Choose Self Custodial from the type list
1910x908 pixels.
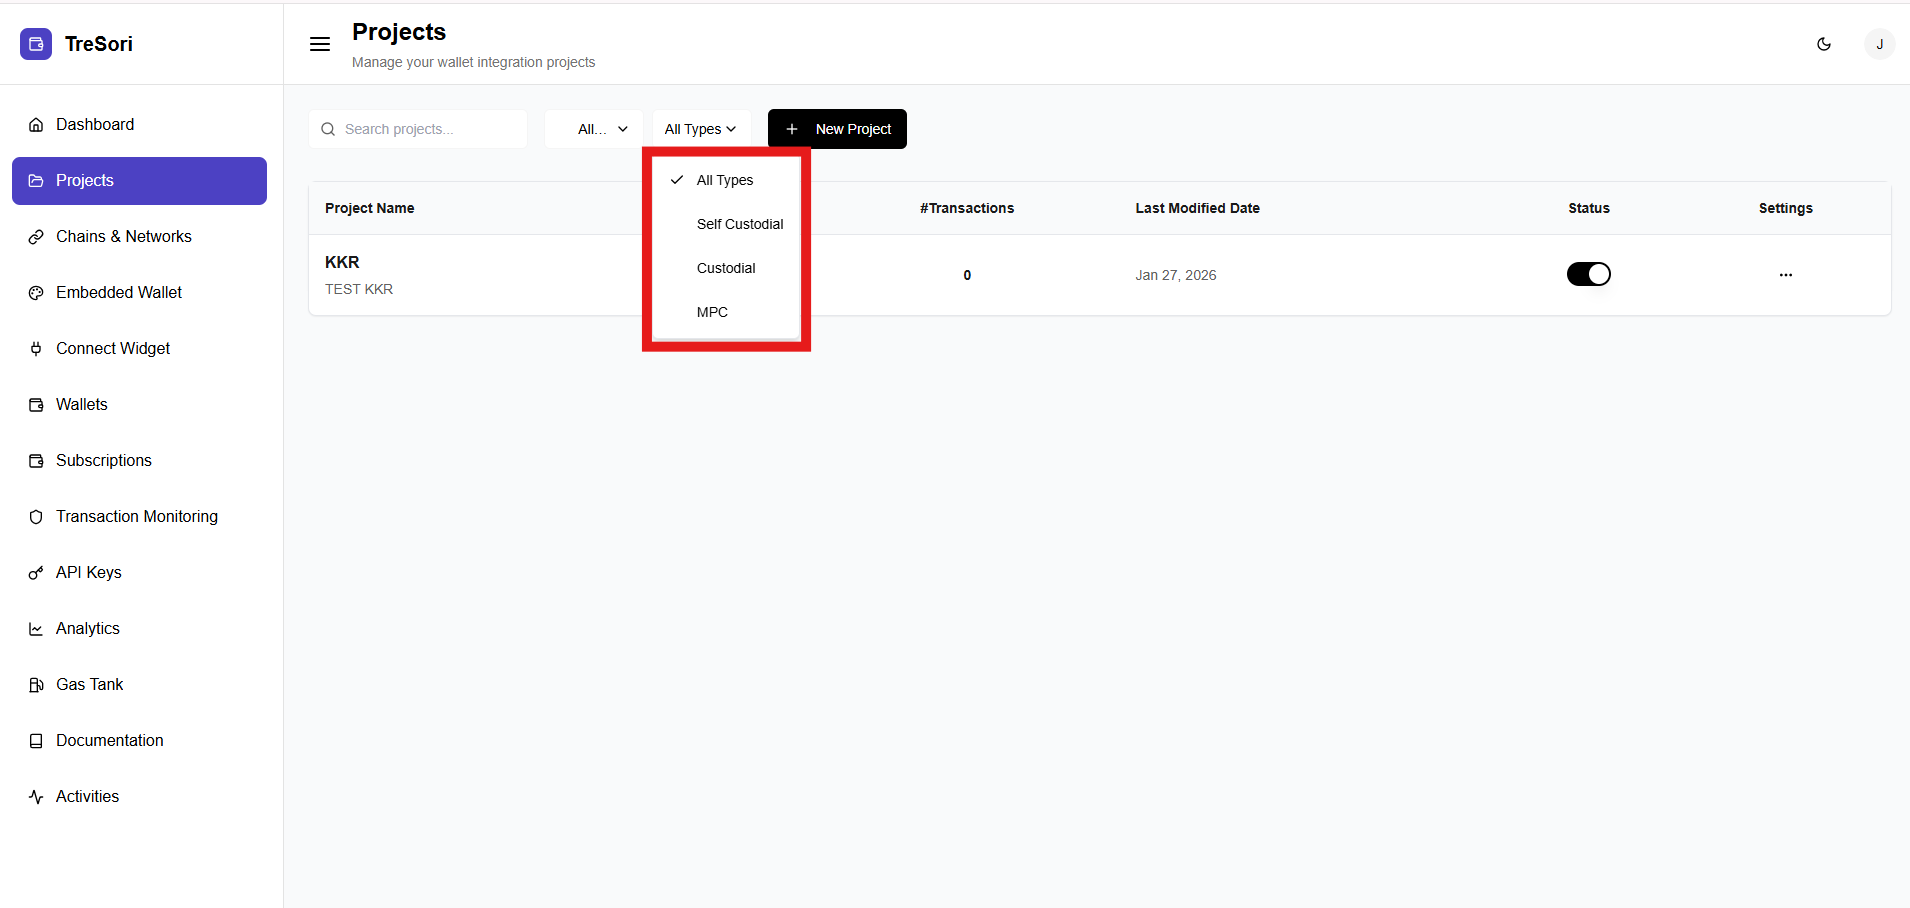pos(739,224)
